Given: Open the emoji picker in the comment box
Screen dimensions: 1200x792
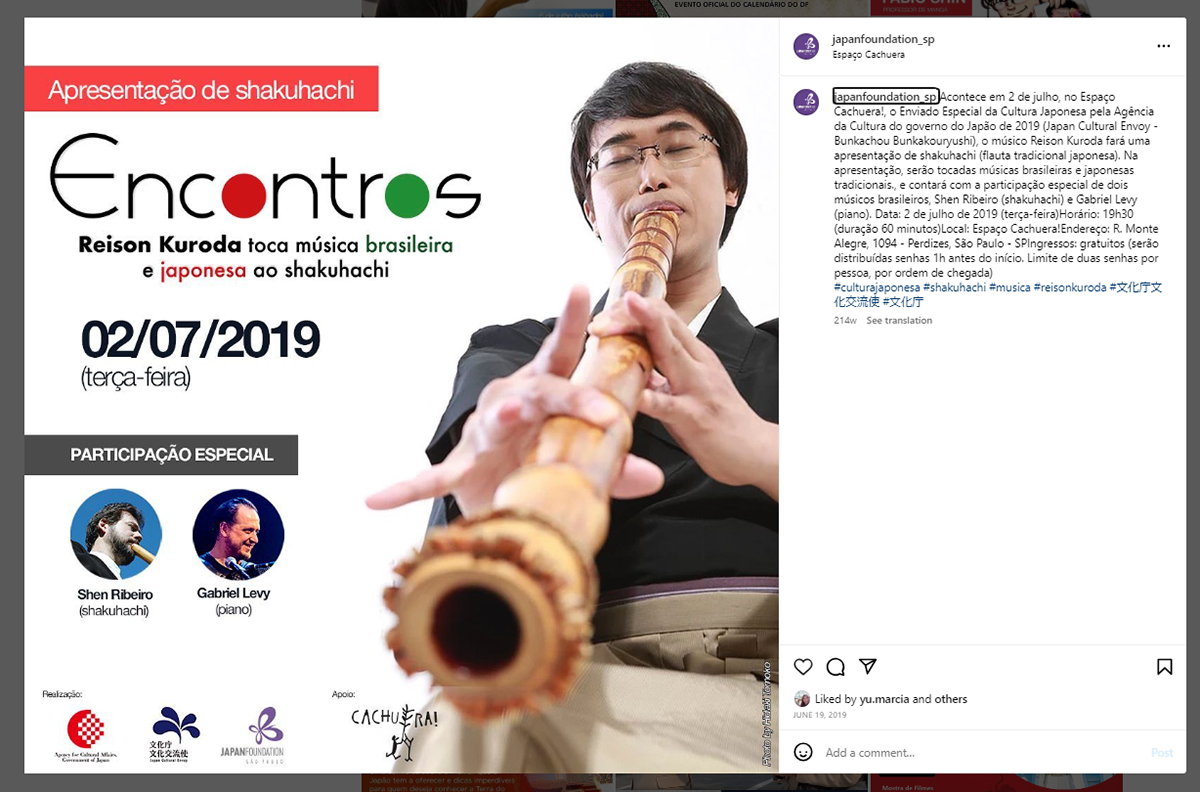Looking at the screenshot, I should pyautogui.click(x=803, y=752).
